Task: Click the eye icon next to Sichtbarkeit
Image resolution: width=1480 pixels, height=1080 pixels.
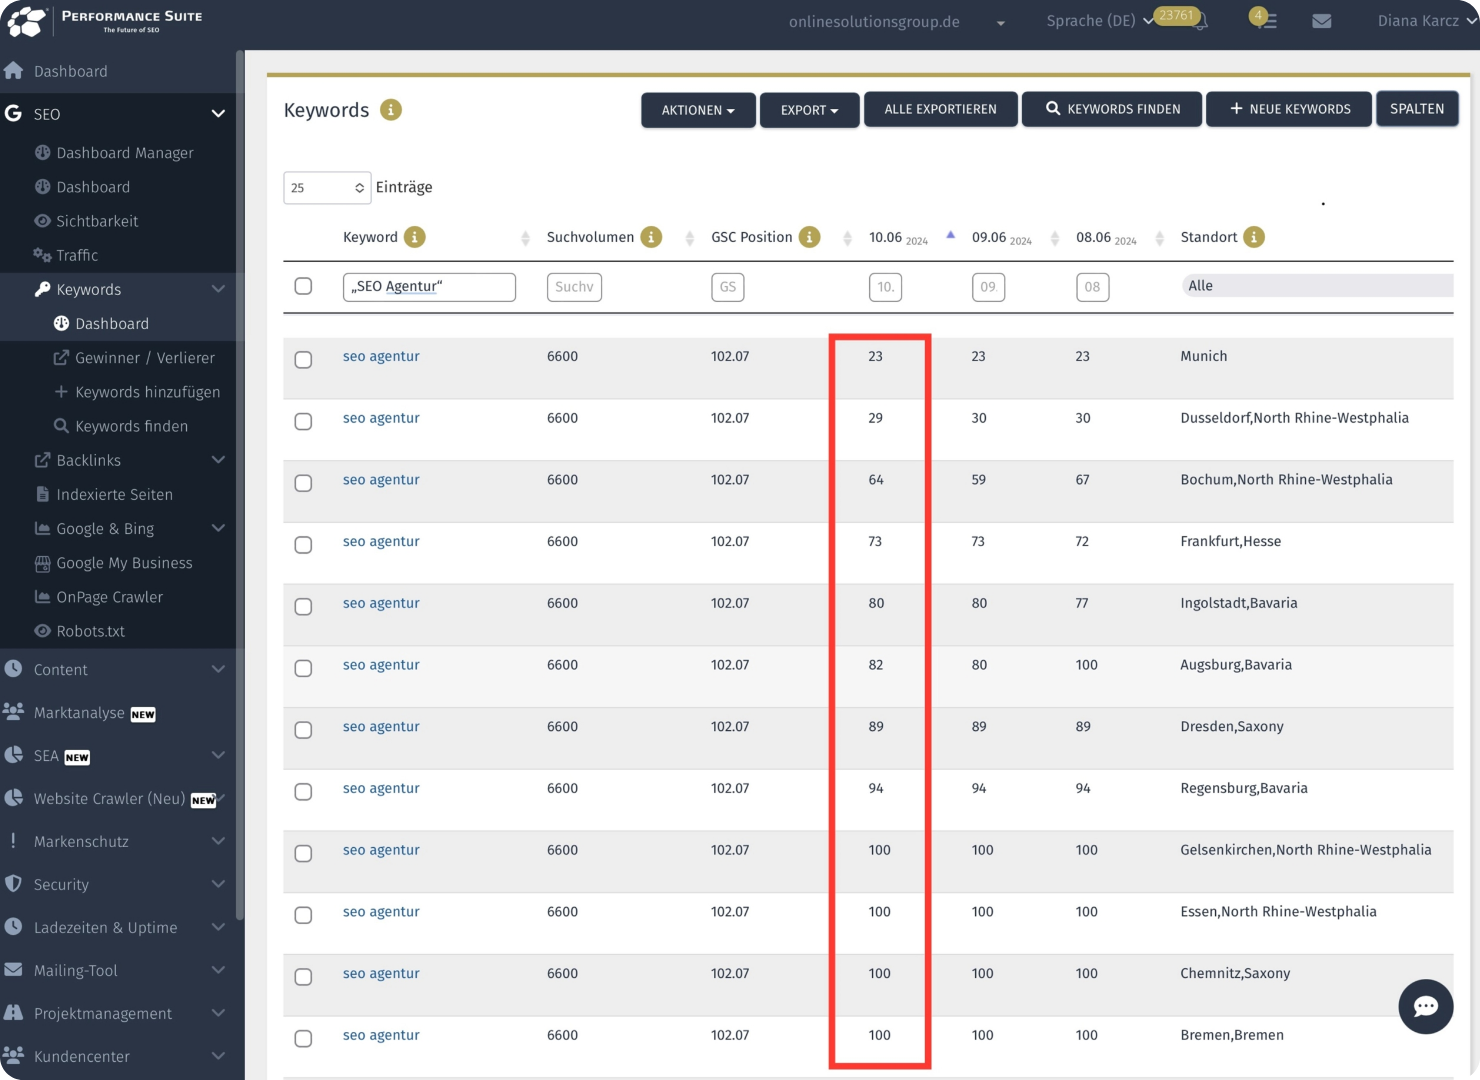Action: point(42,221)
